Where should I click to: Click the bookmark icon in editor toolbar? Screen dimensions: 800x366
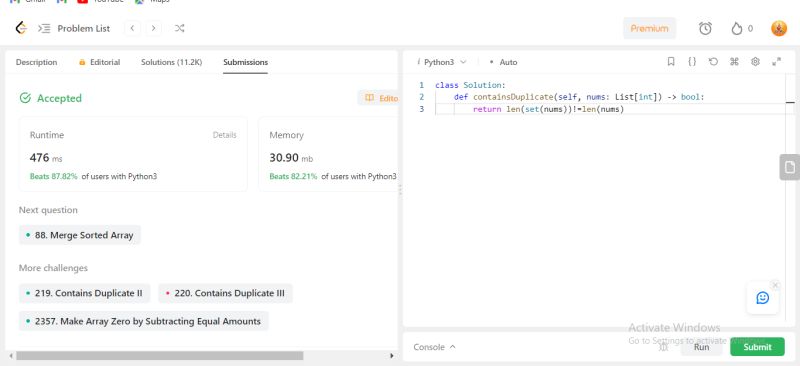pyautogui.click(x=671, y=62)
